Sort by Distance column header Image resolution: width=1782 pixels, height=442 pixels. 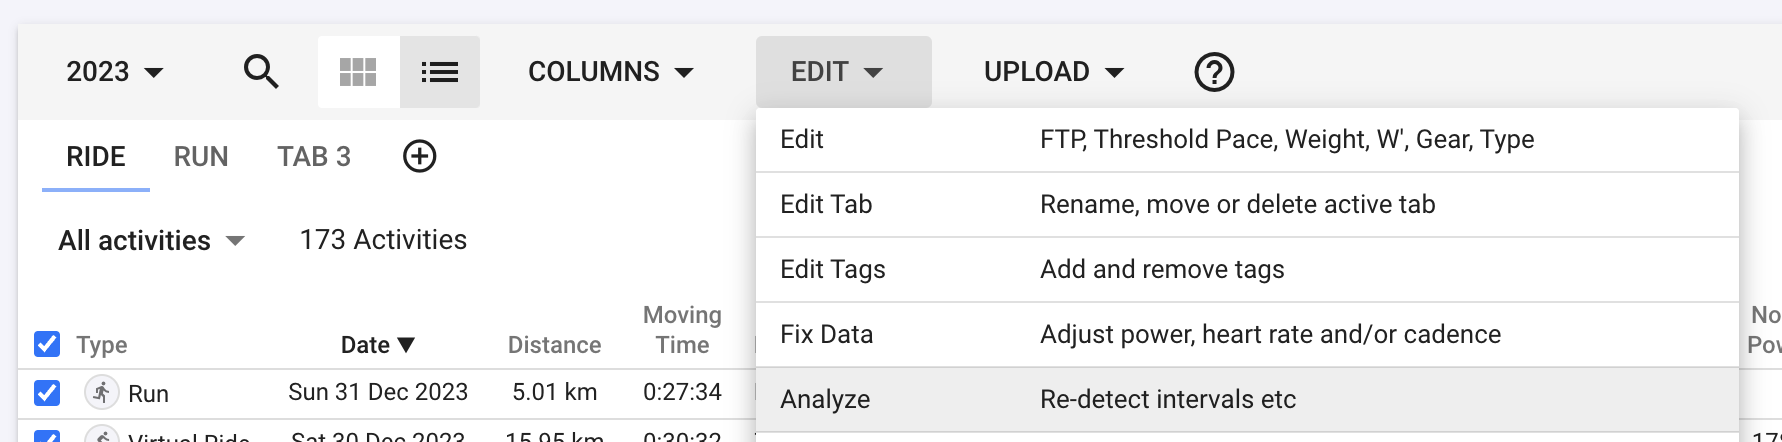pyautogui.click(x=554, y=345)
